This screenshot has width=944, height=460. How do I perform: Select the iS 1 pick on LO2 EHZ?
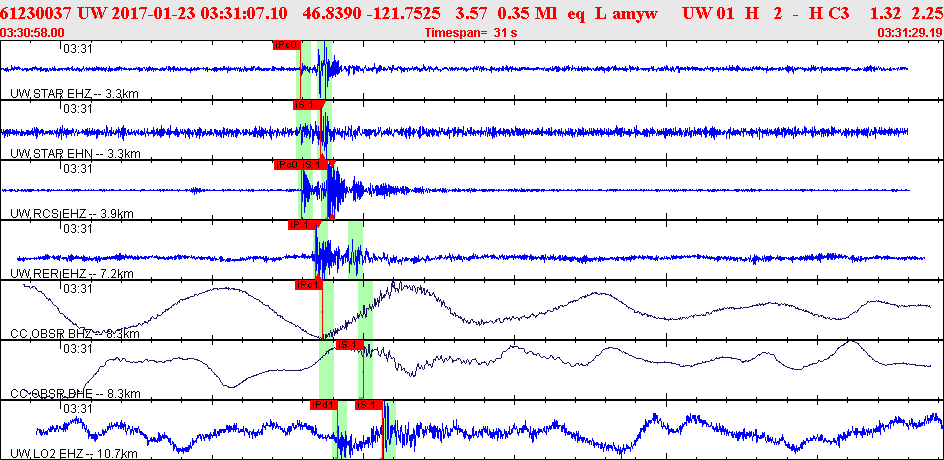tap(368, 405)
